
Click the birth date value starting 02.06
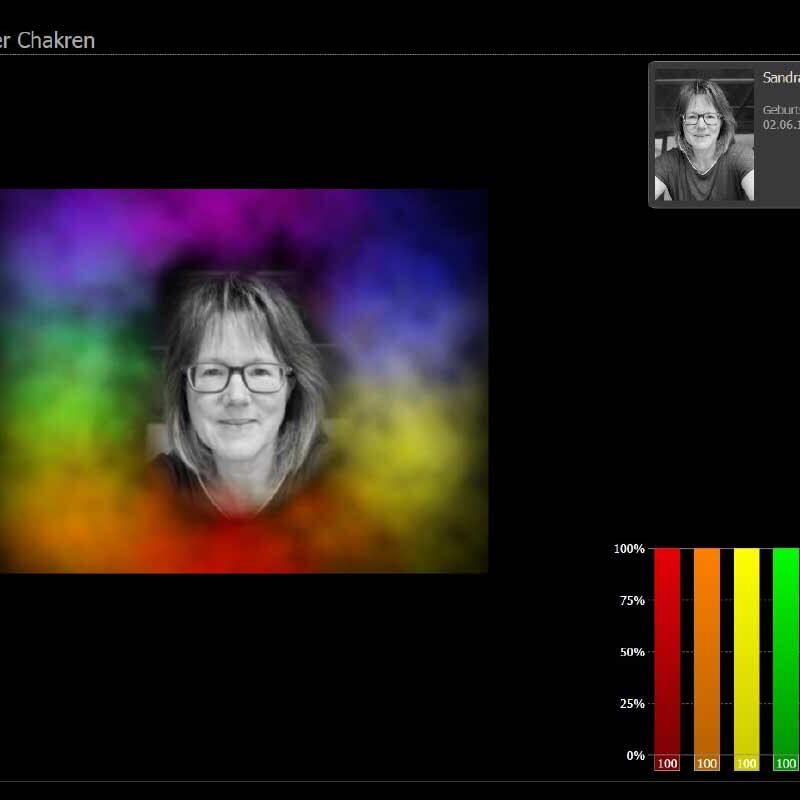[x=781, y=125]
